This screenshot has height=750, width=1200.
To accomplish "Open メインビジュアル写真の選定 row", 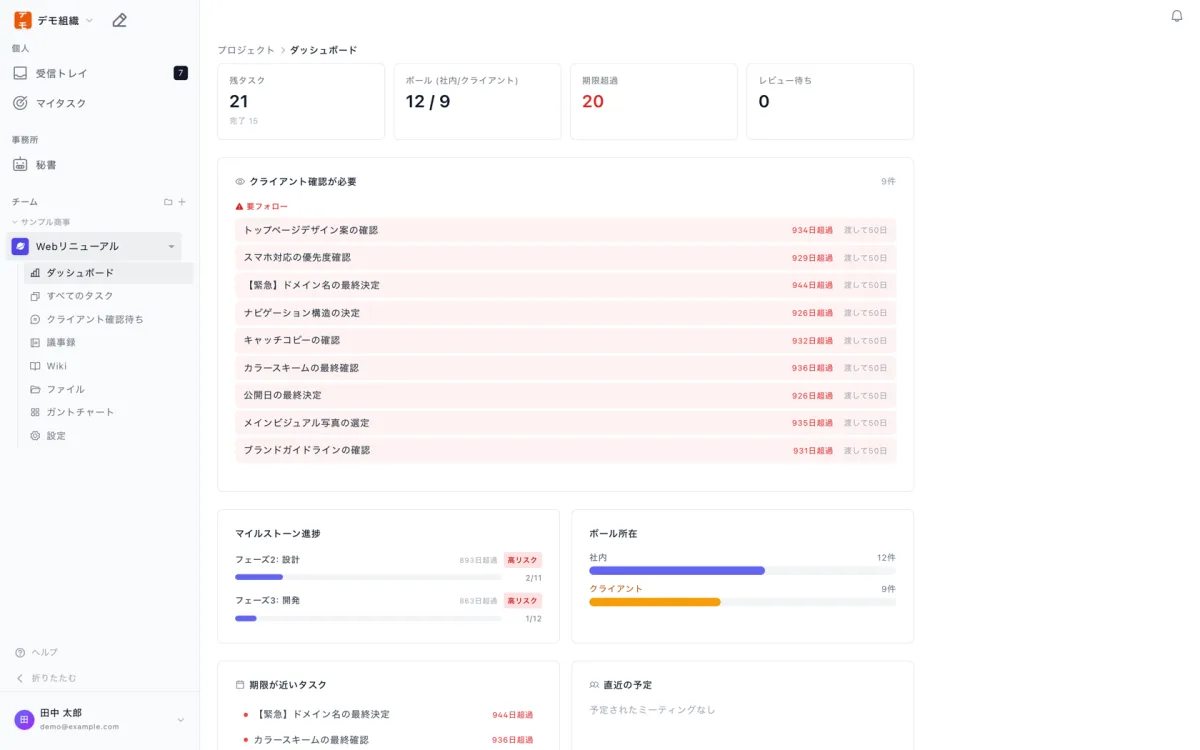I will click(566, 423).
